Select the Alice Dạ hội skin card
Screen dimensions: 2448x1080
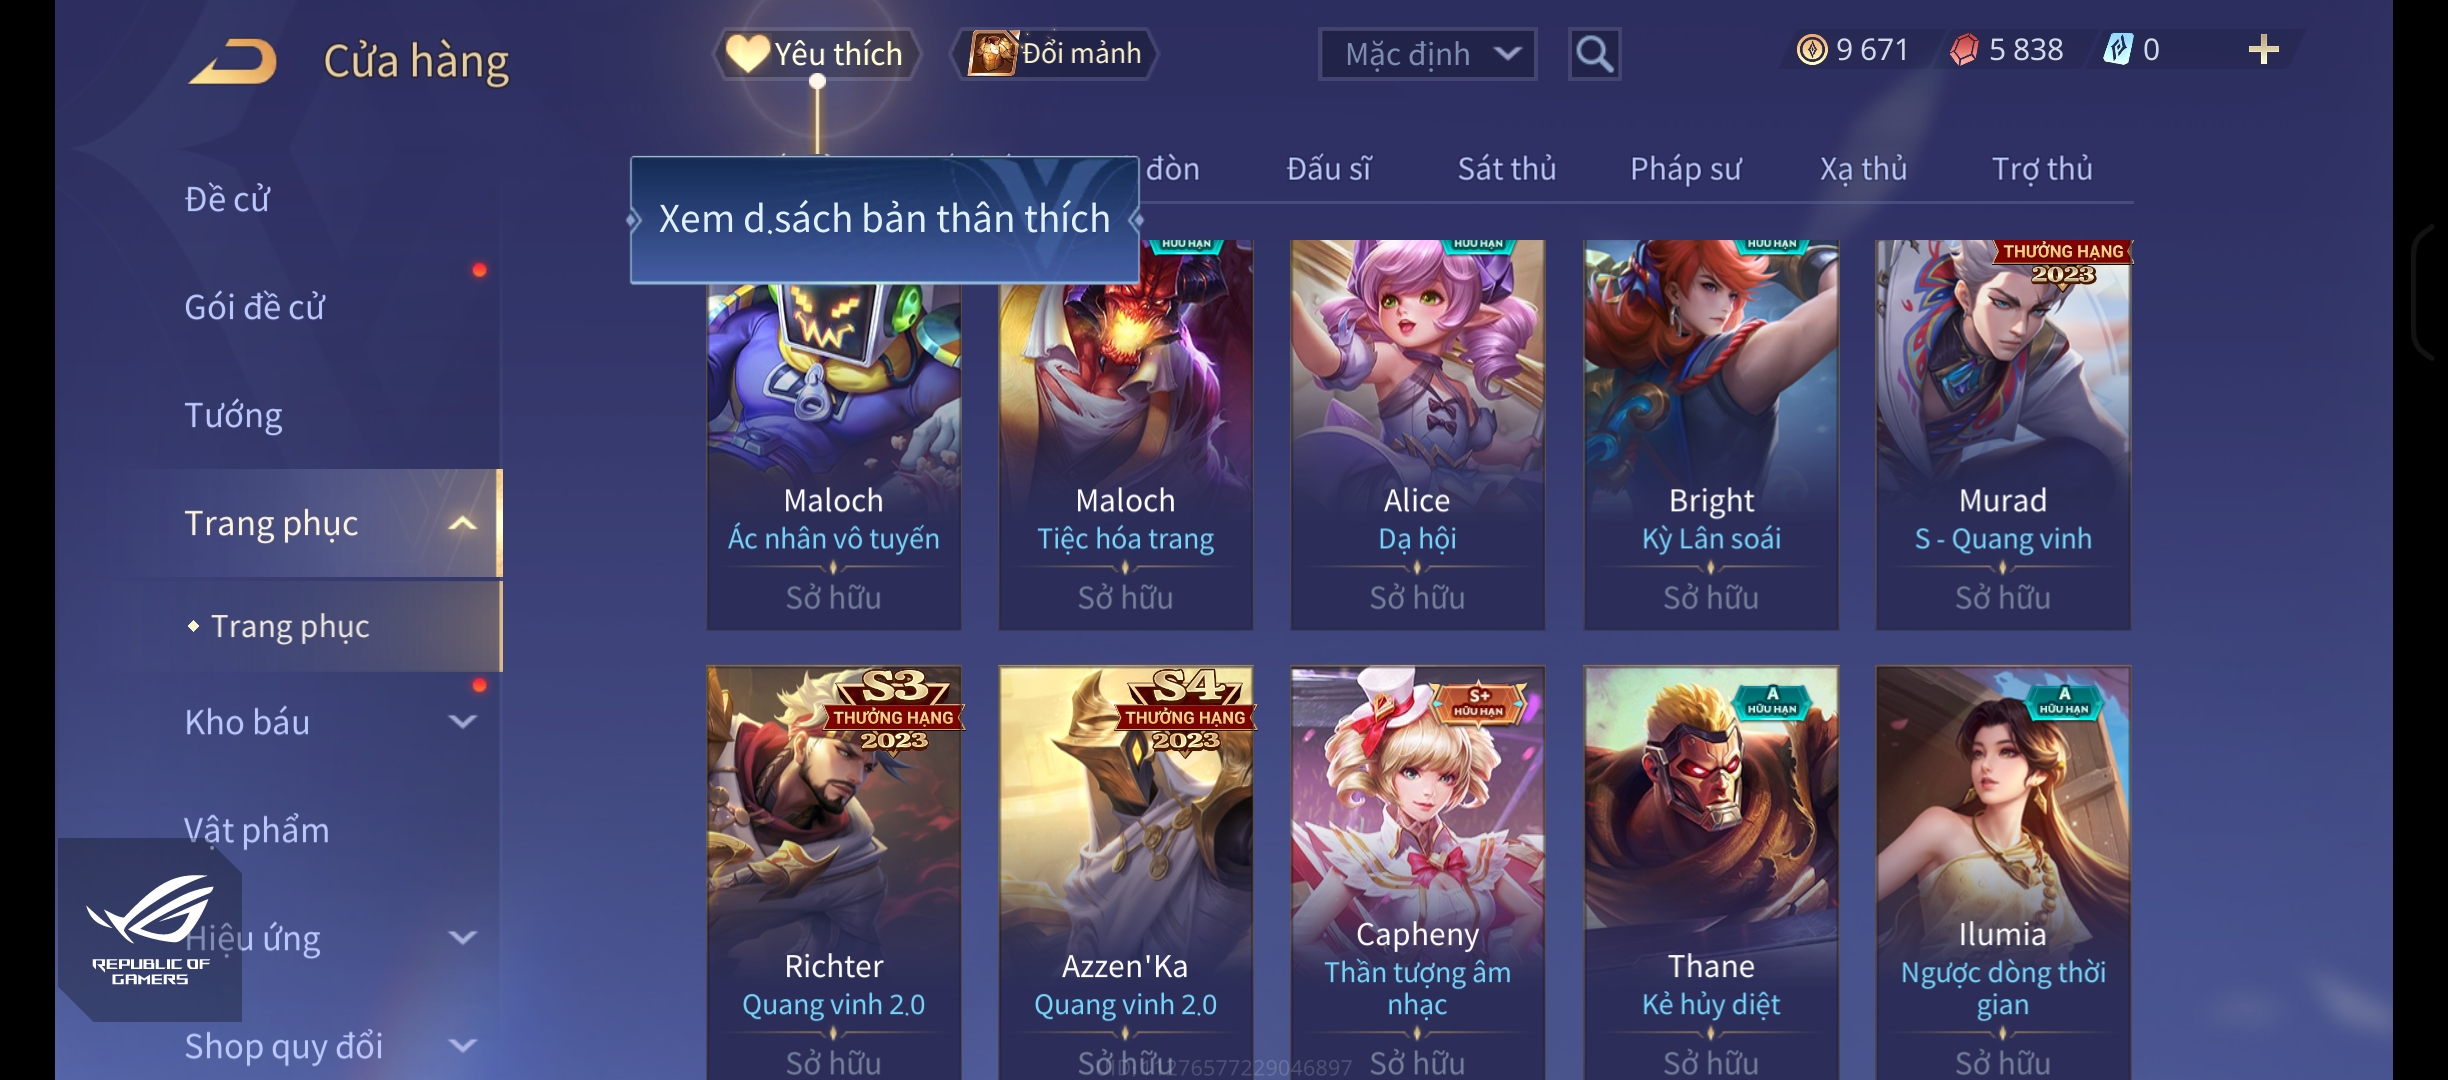point(1417,435)
